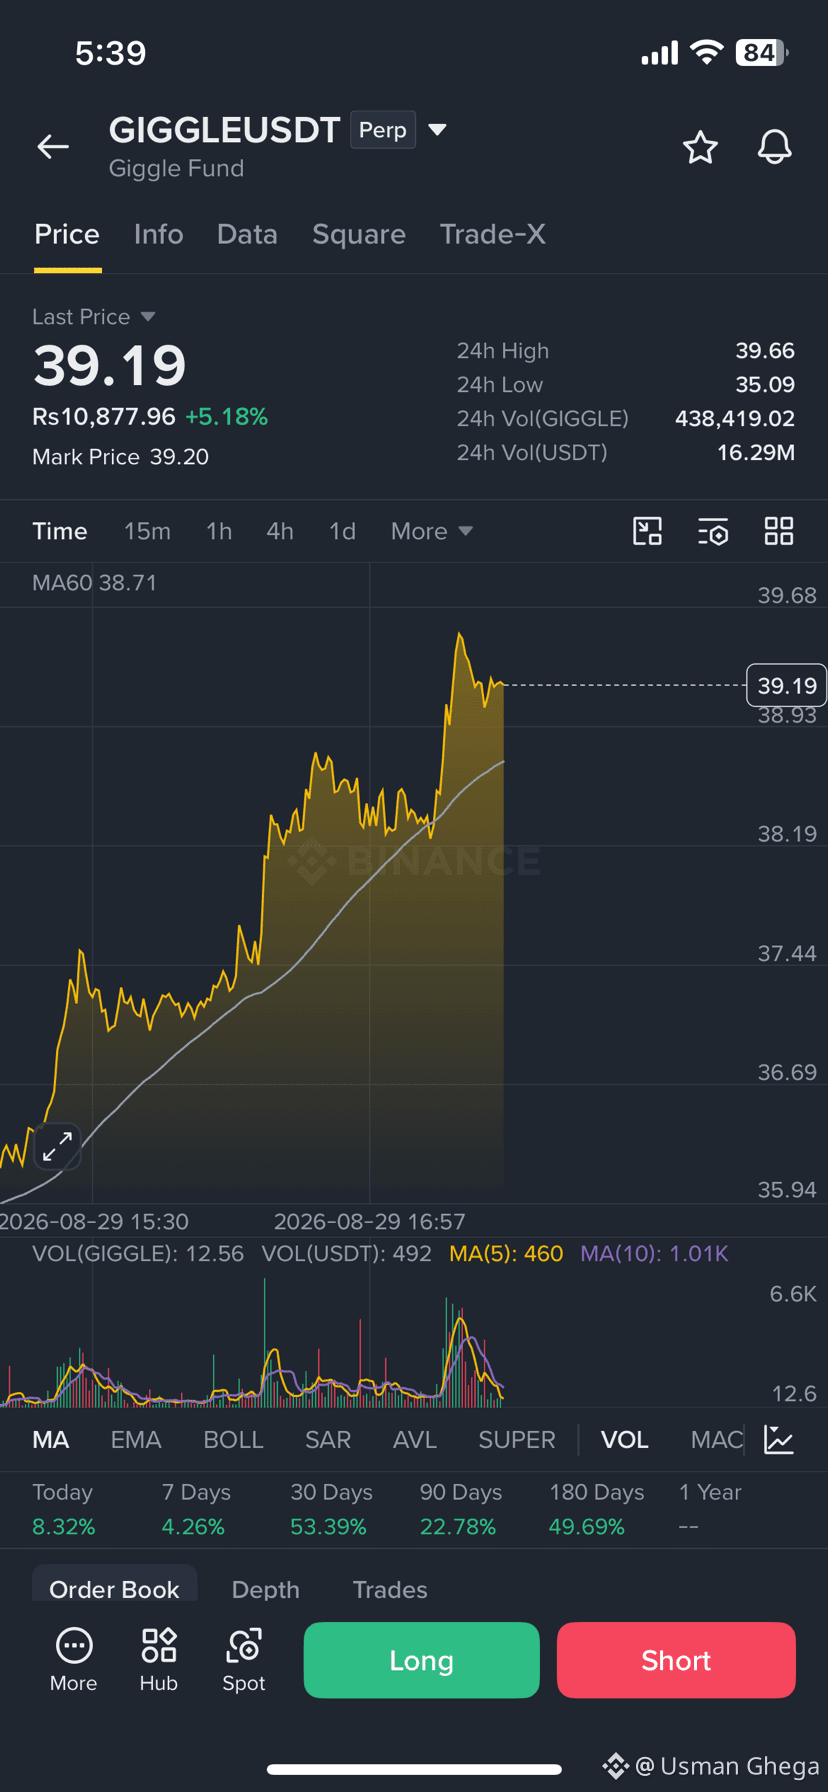Tap the MA(10): 1.01K volume label
828x1792 pixels.
tap(654, 1254)
